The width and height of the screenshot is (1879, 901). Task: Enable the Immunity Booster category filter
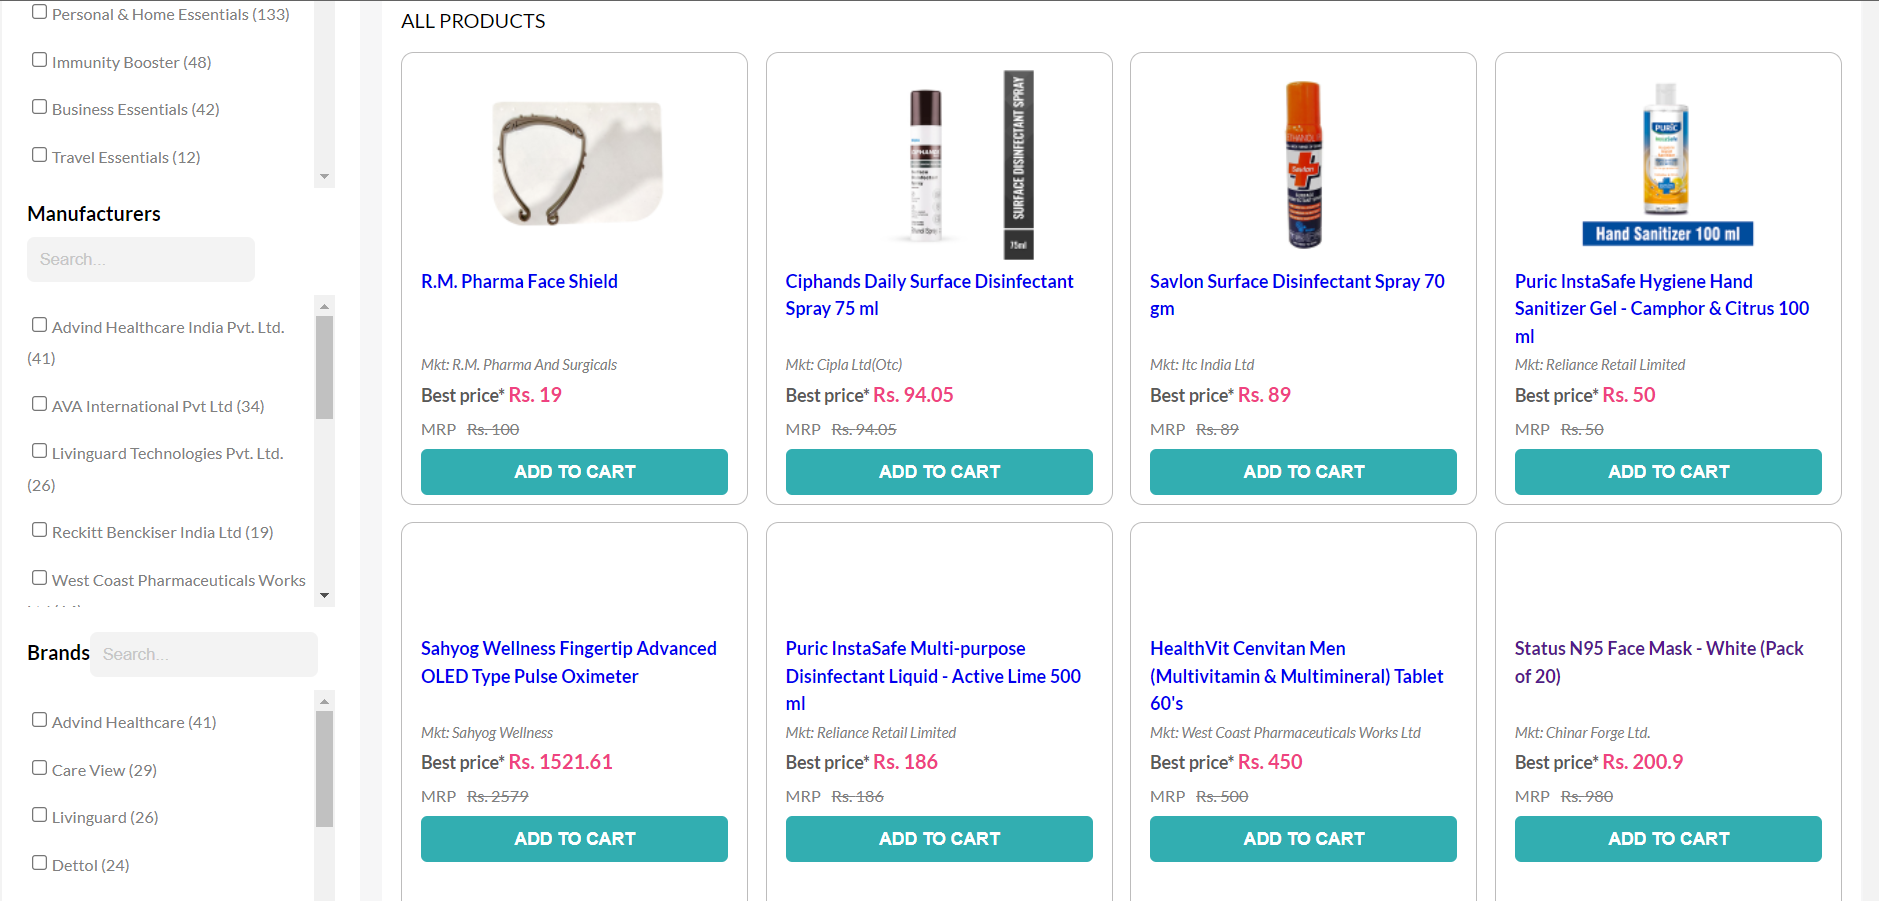(x=40, y=58)
